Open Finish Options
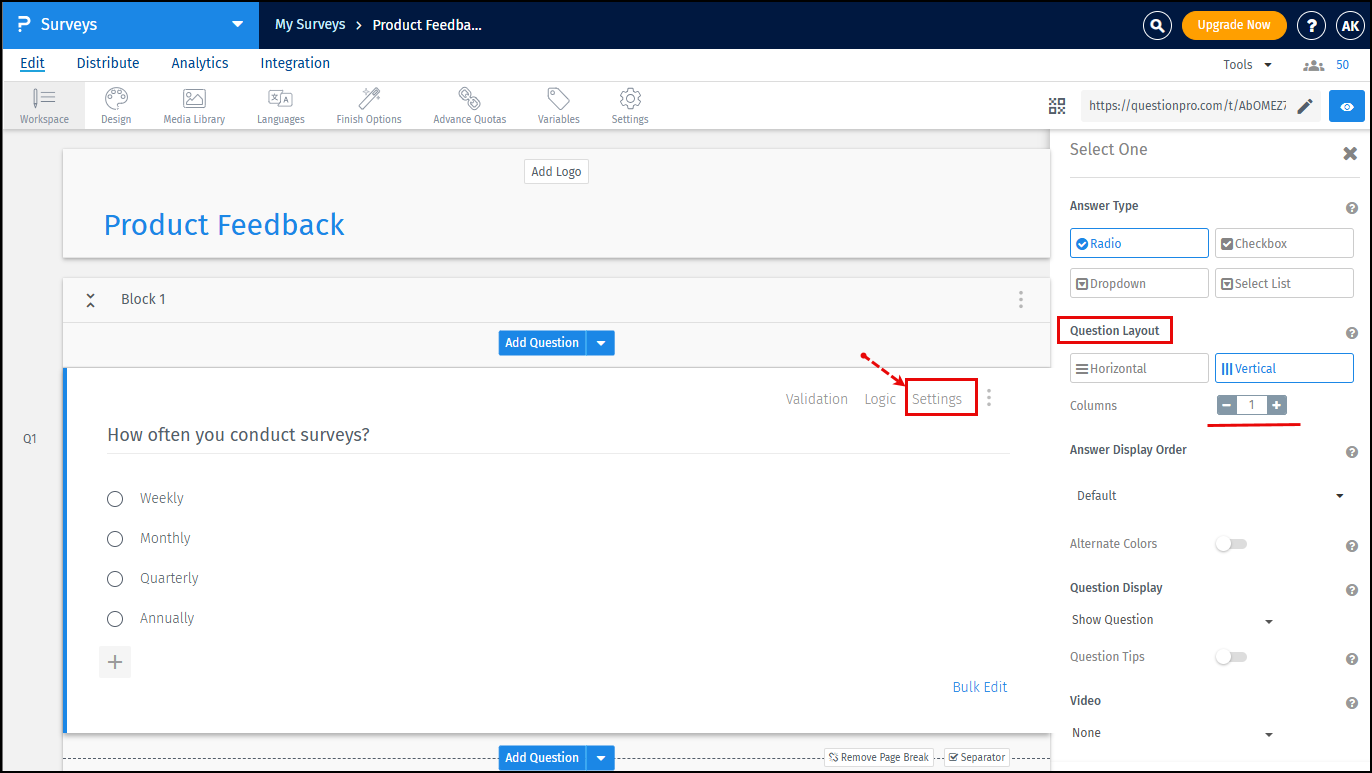The image size is (1372, 773). point(368,105)
